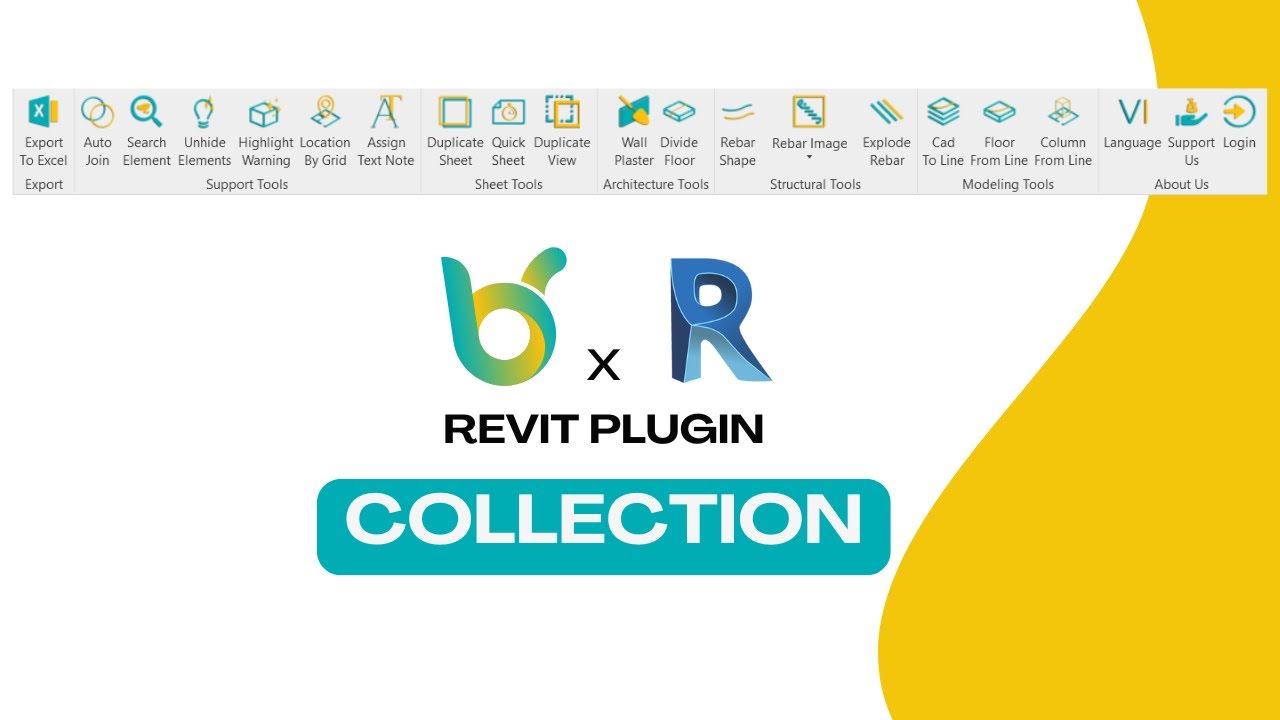This screenshot has width=1280, height=720.
Task: Activate the Quick Sheet tool
Action: (508, 130)
